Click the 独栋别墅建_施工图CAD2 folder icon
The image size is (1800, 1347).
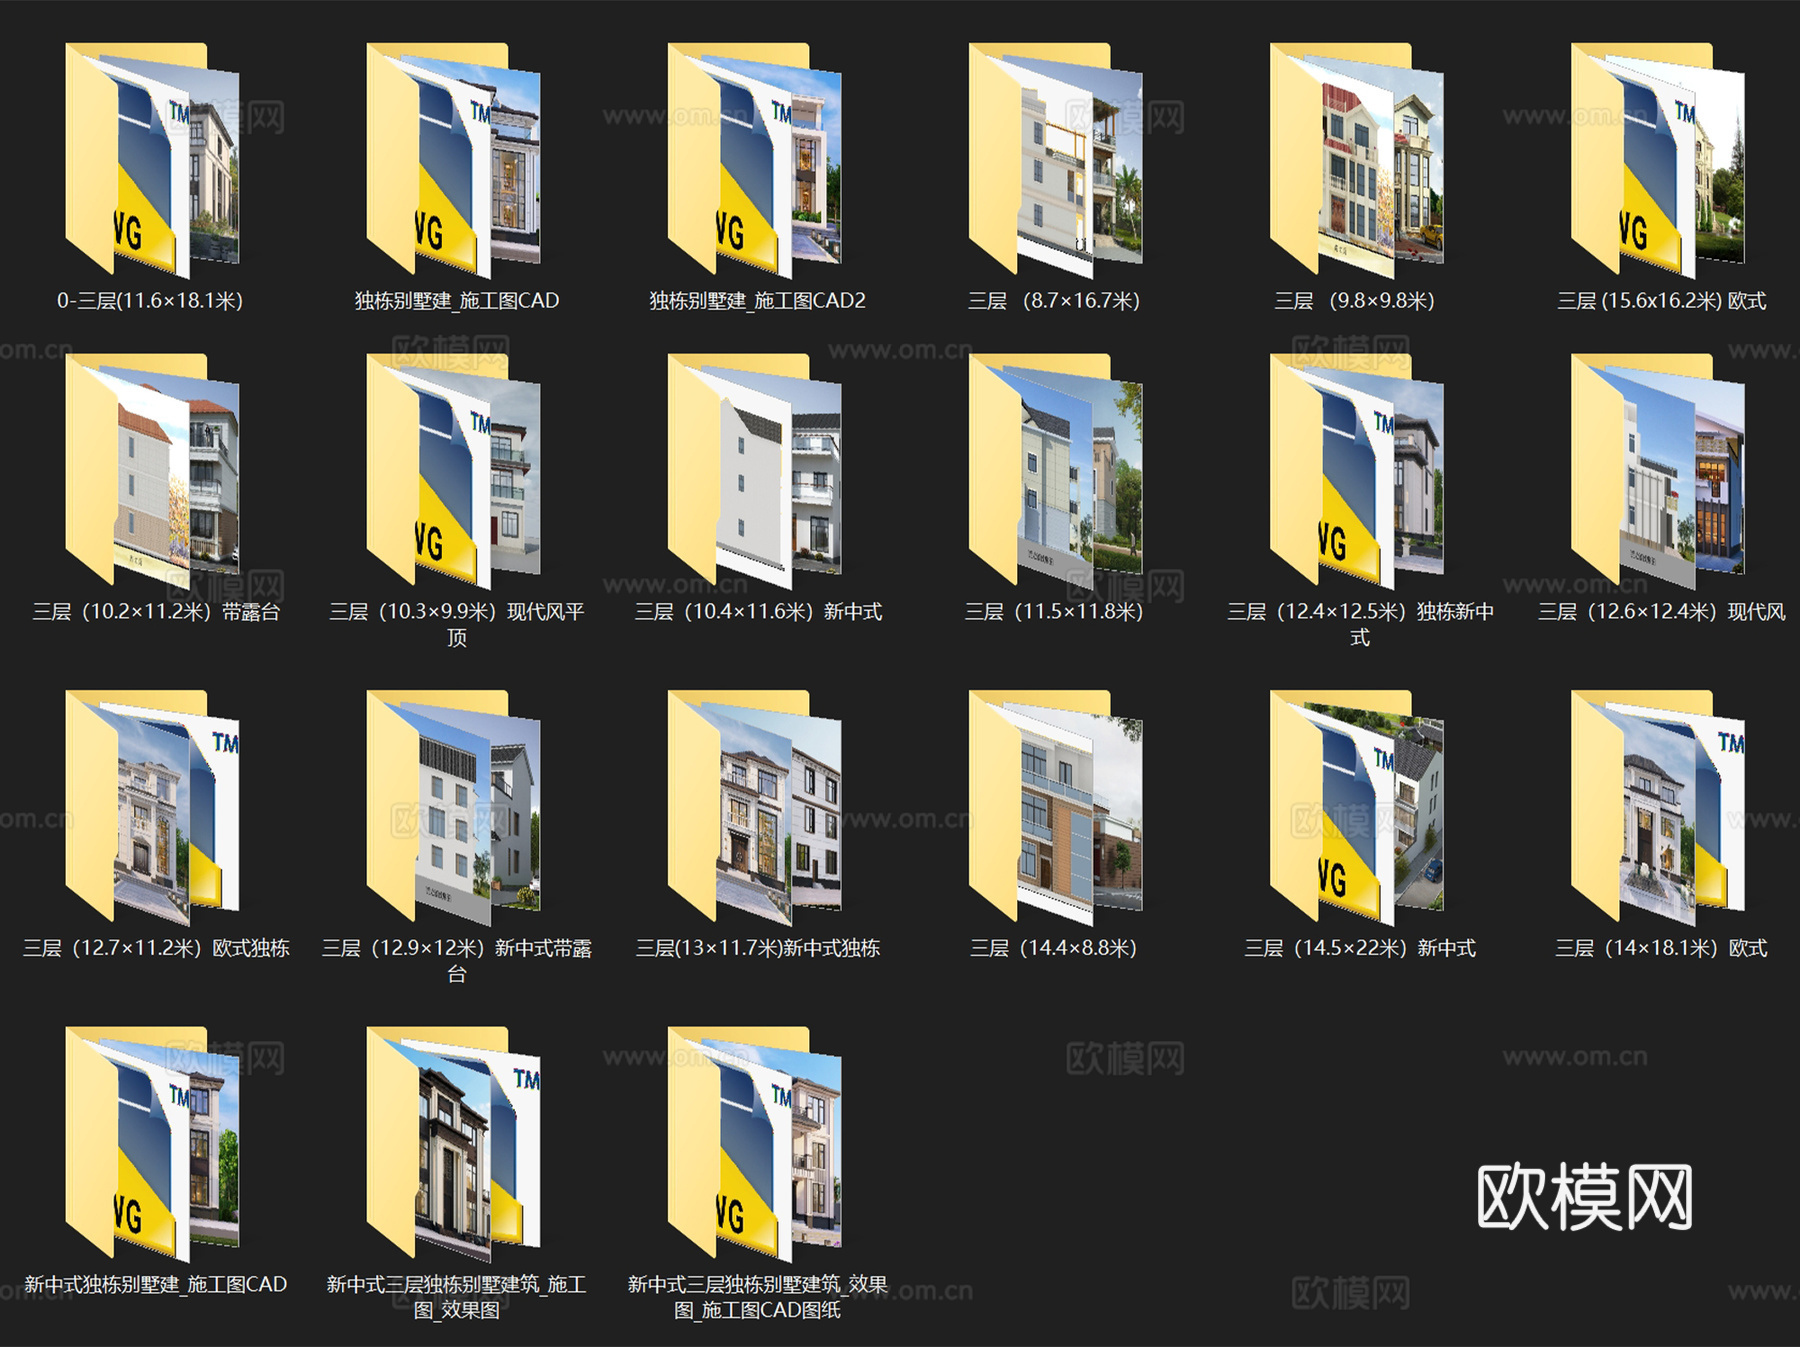754,160
